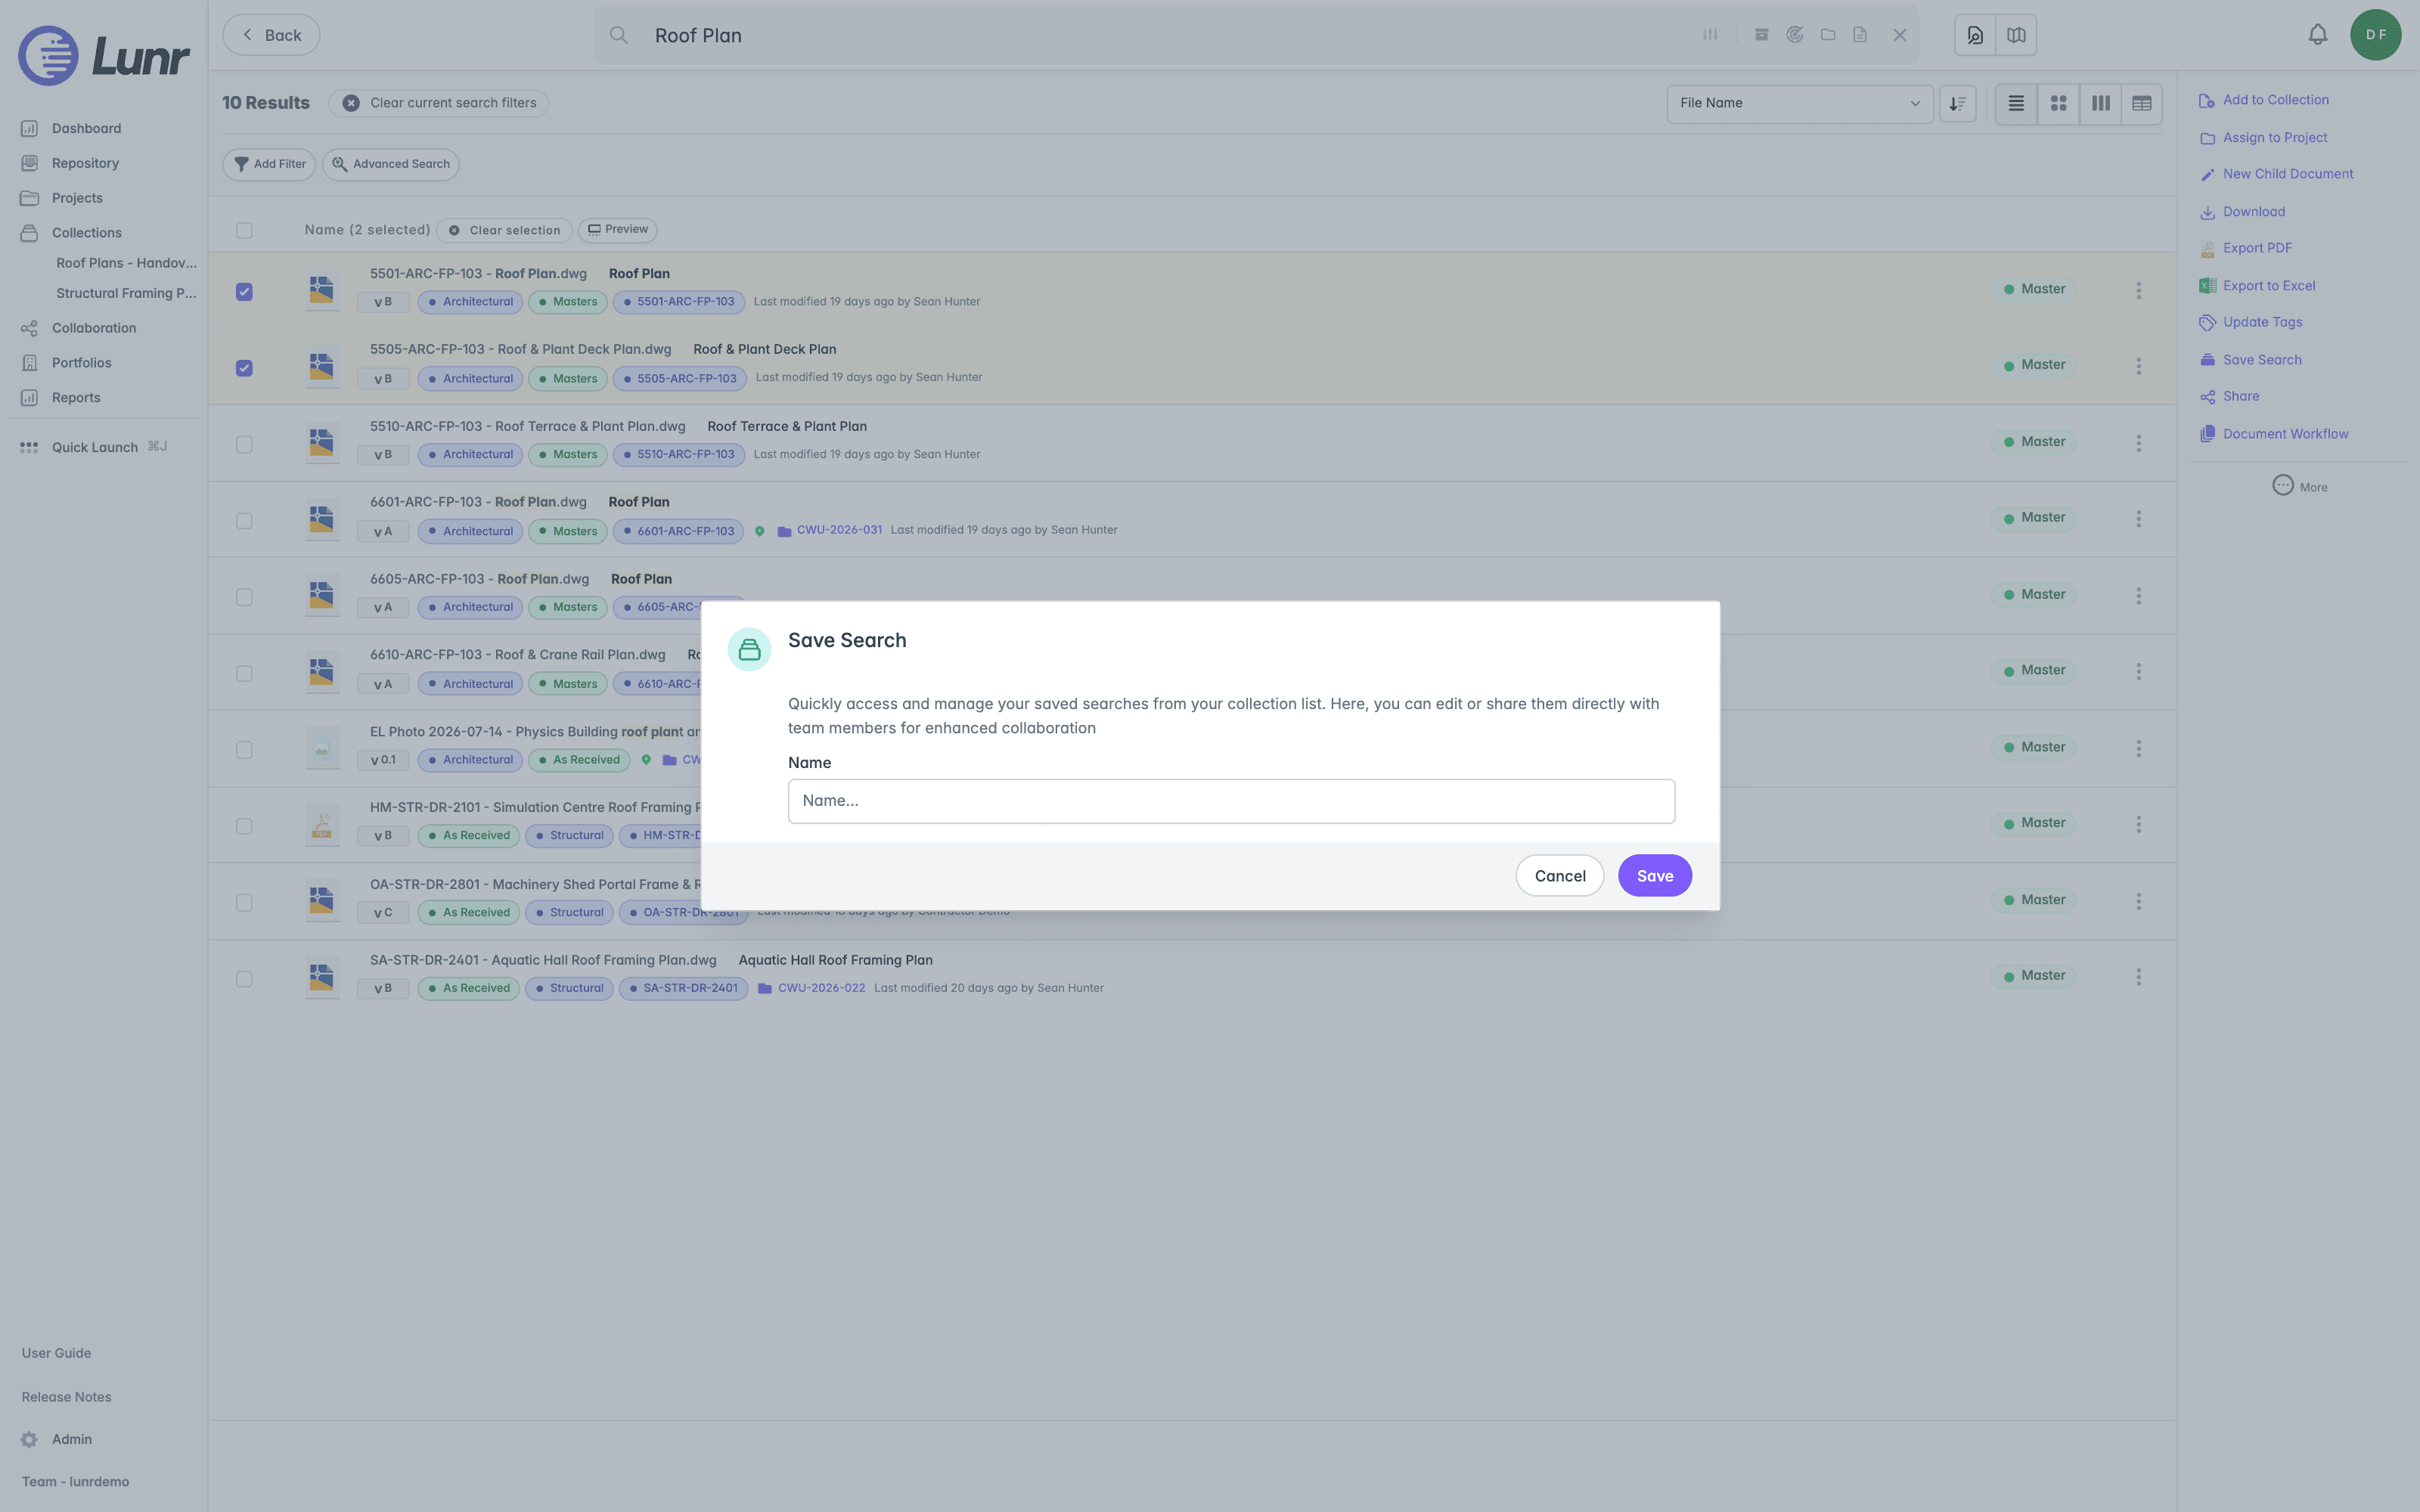The width and height of the screenshot is (2420, 1512).
Task: Click thumbnail of HM-STR-DR-2101 PDF file
Action: [322, 825]
